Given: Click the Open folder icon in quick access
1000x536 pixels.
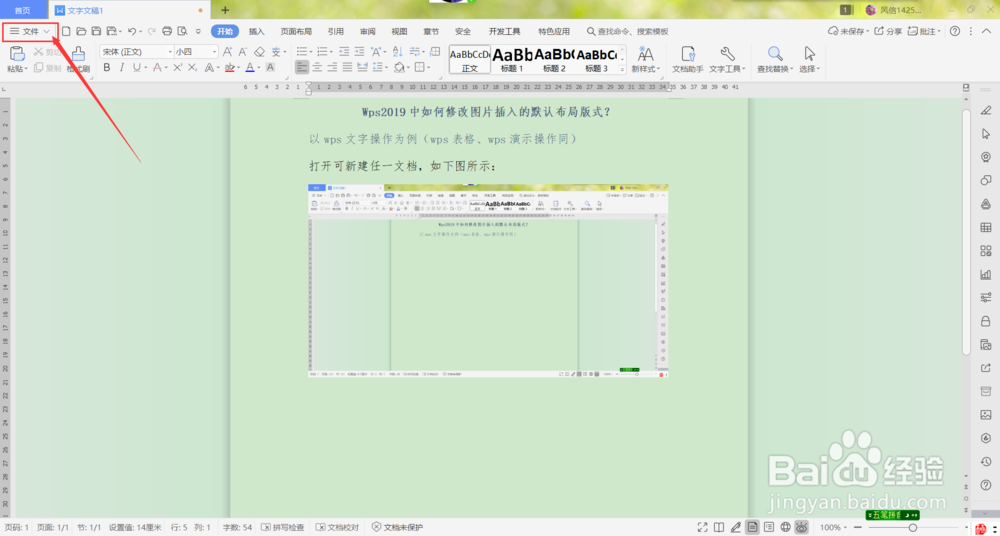Looking at the screenshot, I should point(81,31).
